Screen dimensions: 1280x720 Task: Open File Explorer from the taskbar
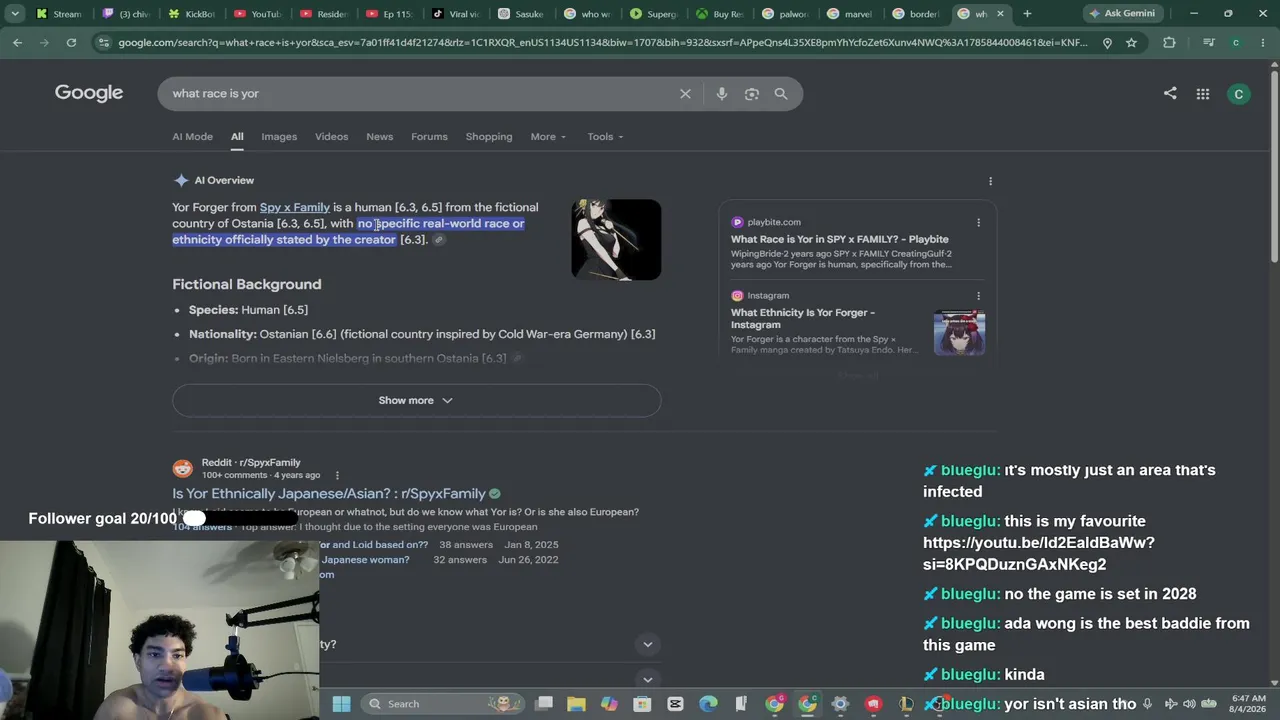tap(576, 704)
